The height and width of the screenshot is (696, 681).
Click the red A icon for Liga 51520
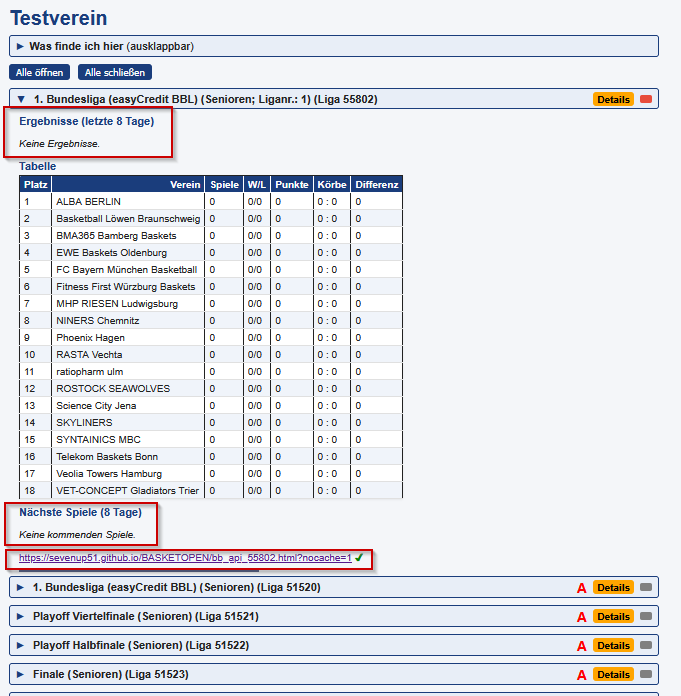(582, 588)
